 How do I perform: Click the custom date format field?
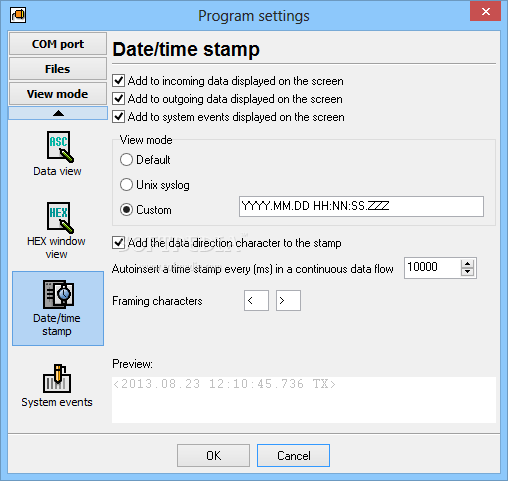[361, 206]
